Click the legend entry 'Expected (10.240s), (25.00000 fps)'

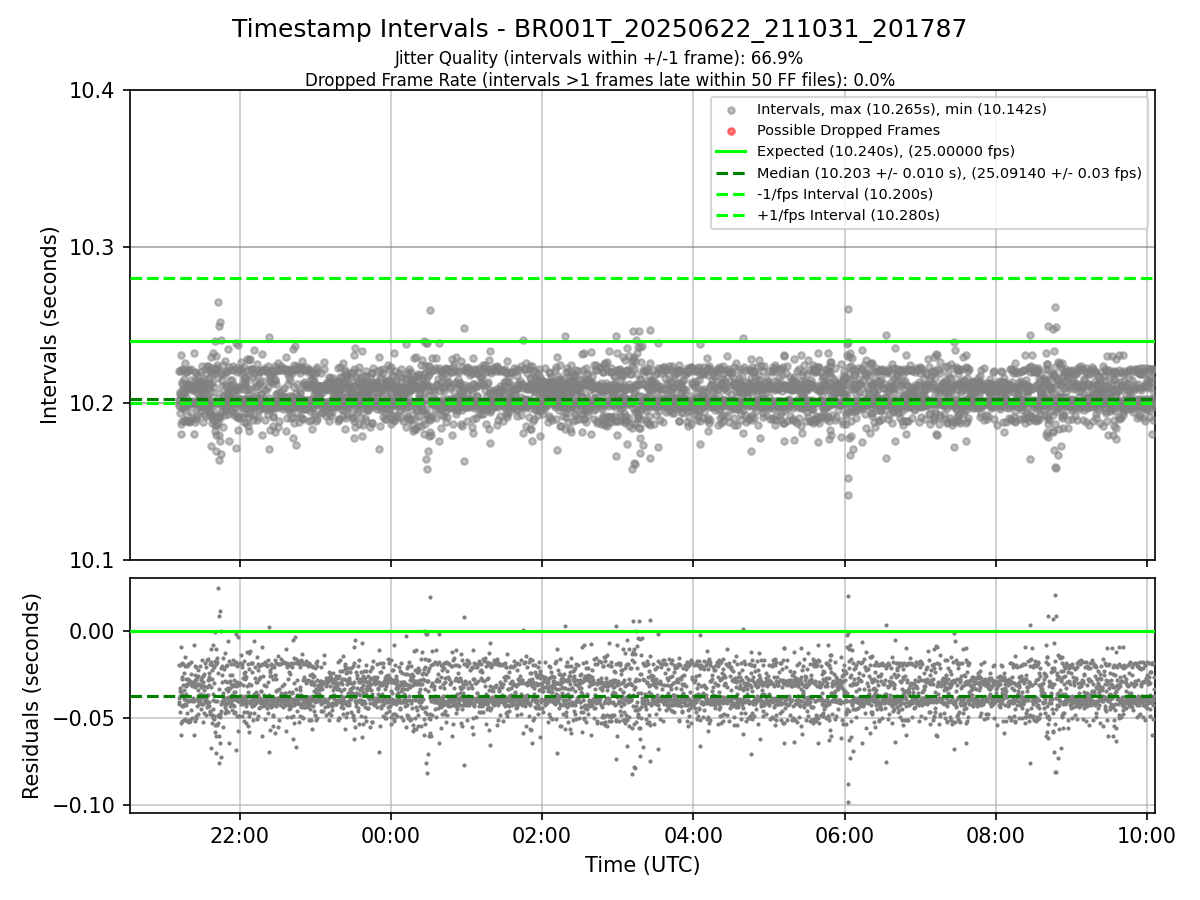click(886, 151)
